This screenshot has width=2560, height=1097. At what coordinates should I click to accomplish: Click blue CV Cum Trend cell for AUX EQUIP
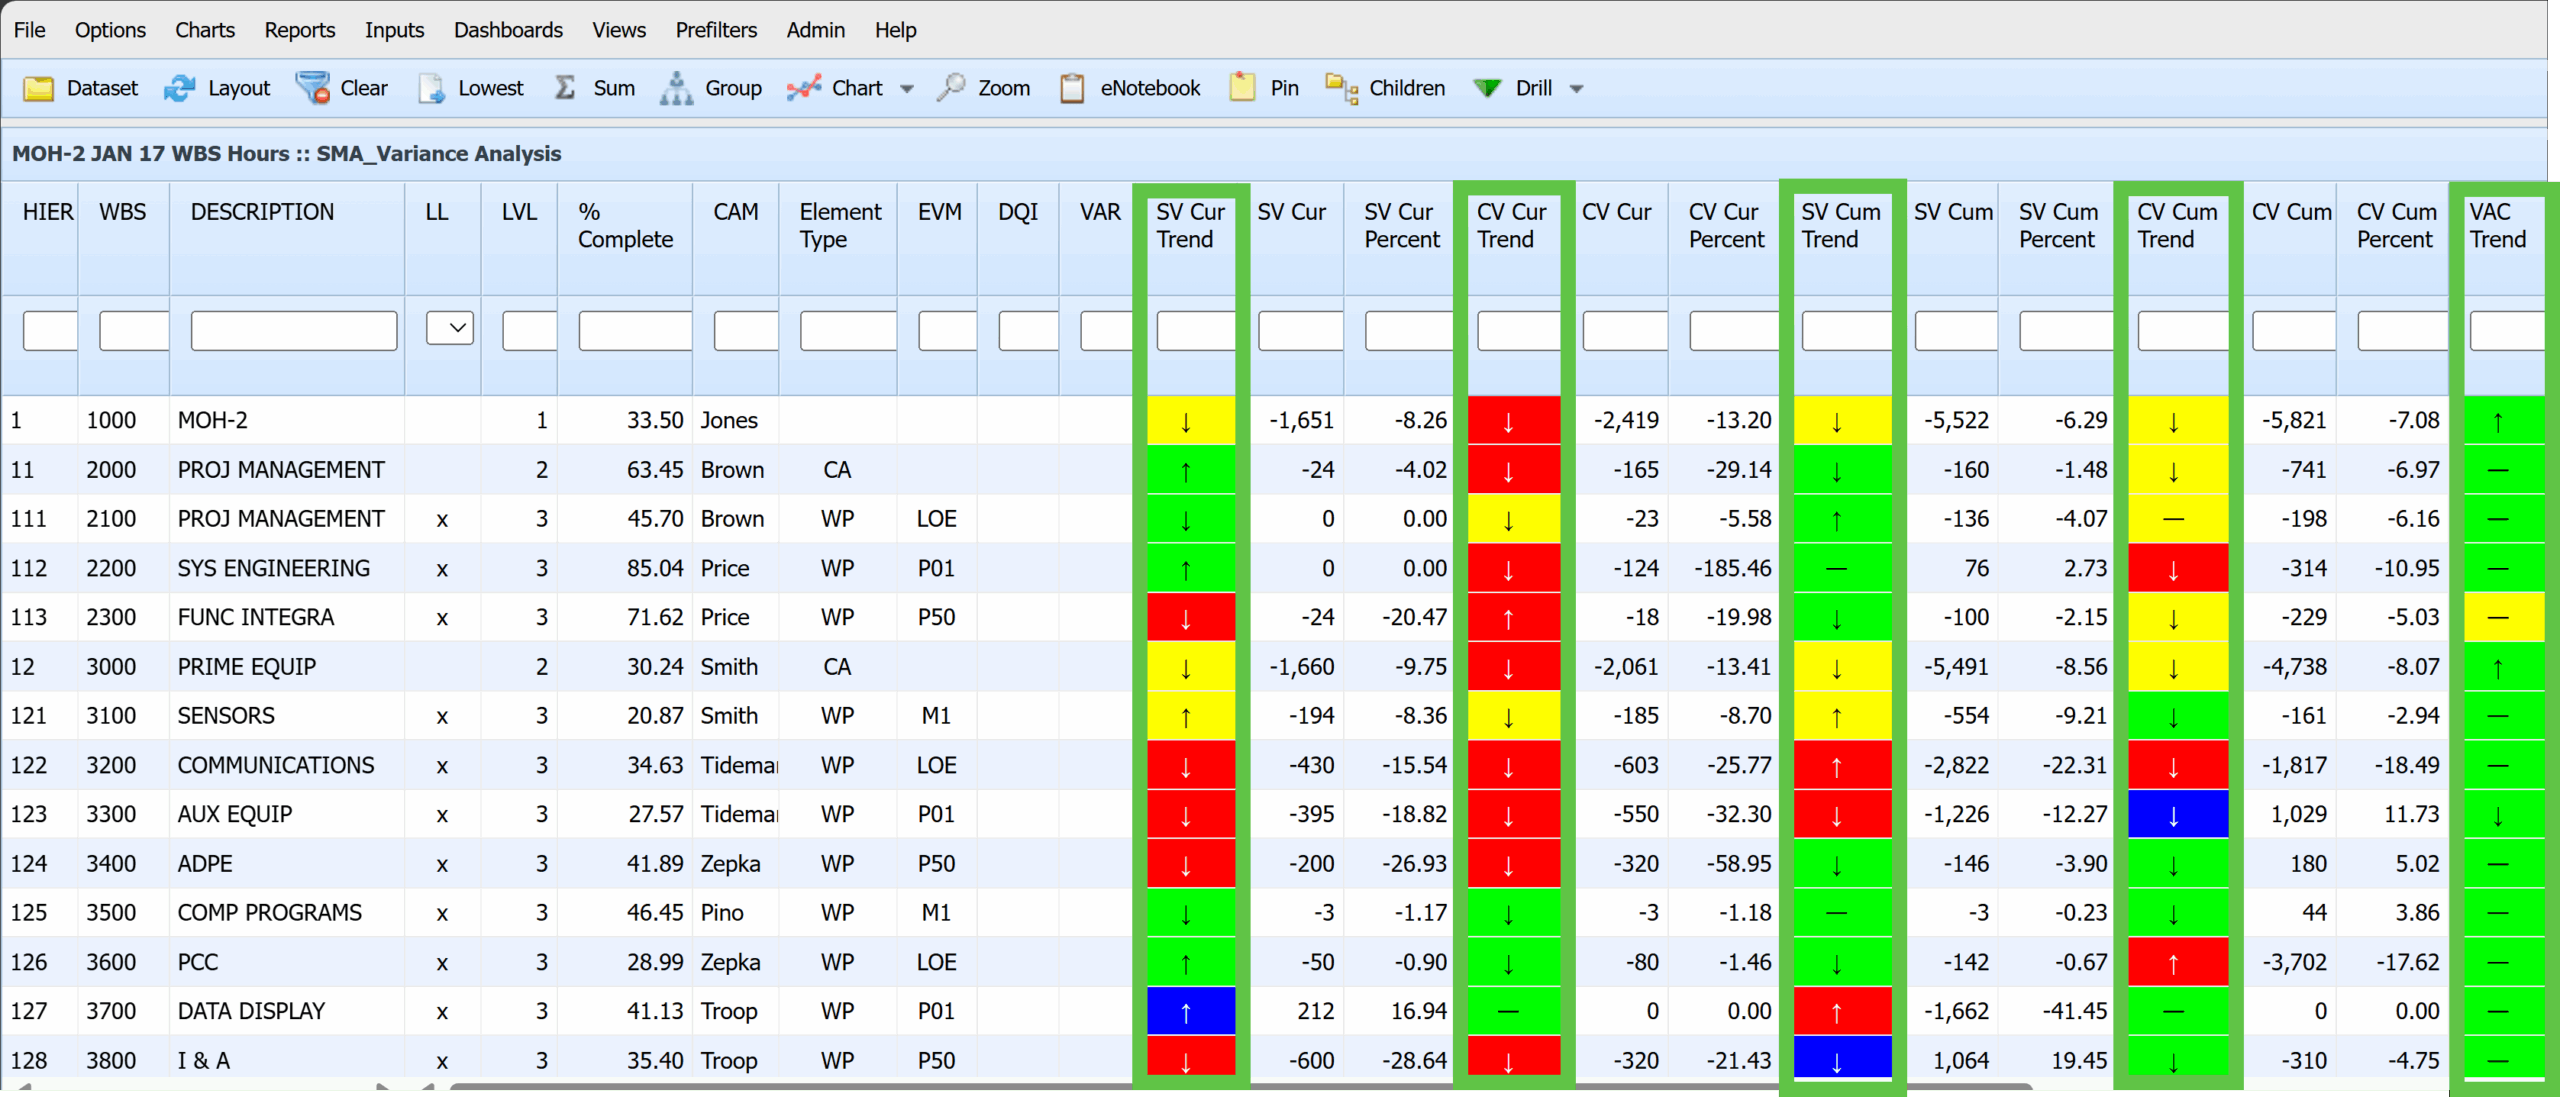[2178, 814]
